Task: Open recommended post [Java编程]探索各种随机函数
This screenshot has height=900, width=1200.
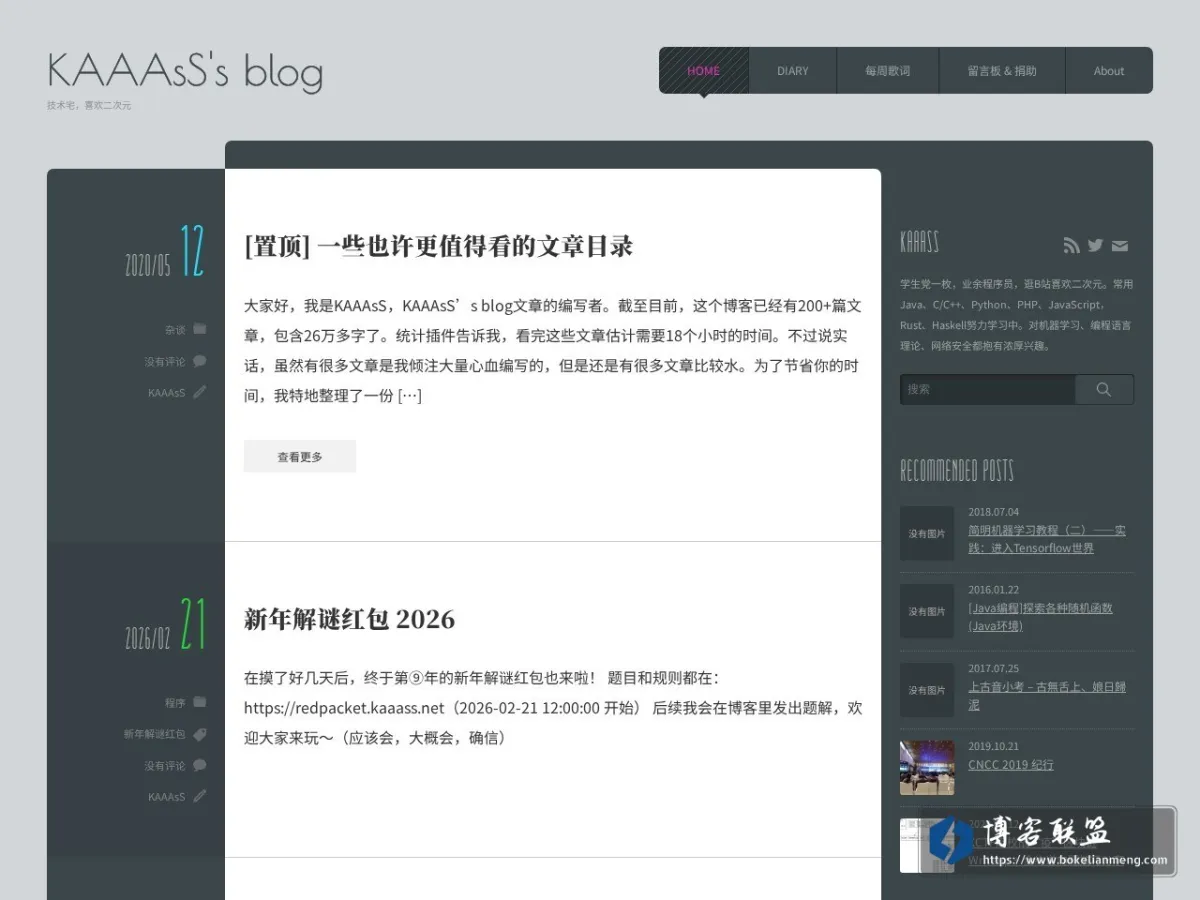Action: click(x=1040, y=617)
